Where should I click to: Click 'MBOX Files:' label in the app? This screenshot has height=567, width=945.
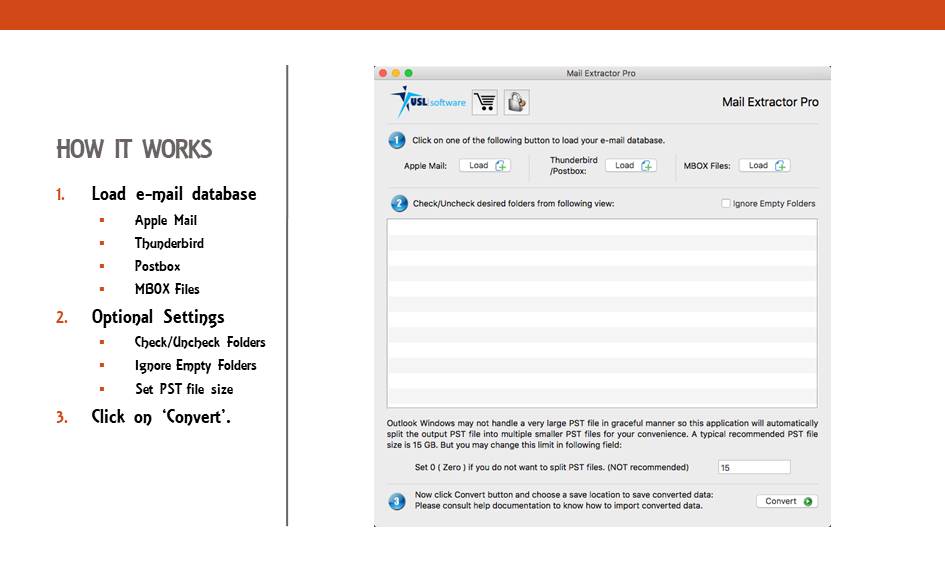(707, 166)
